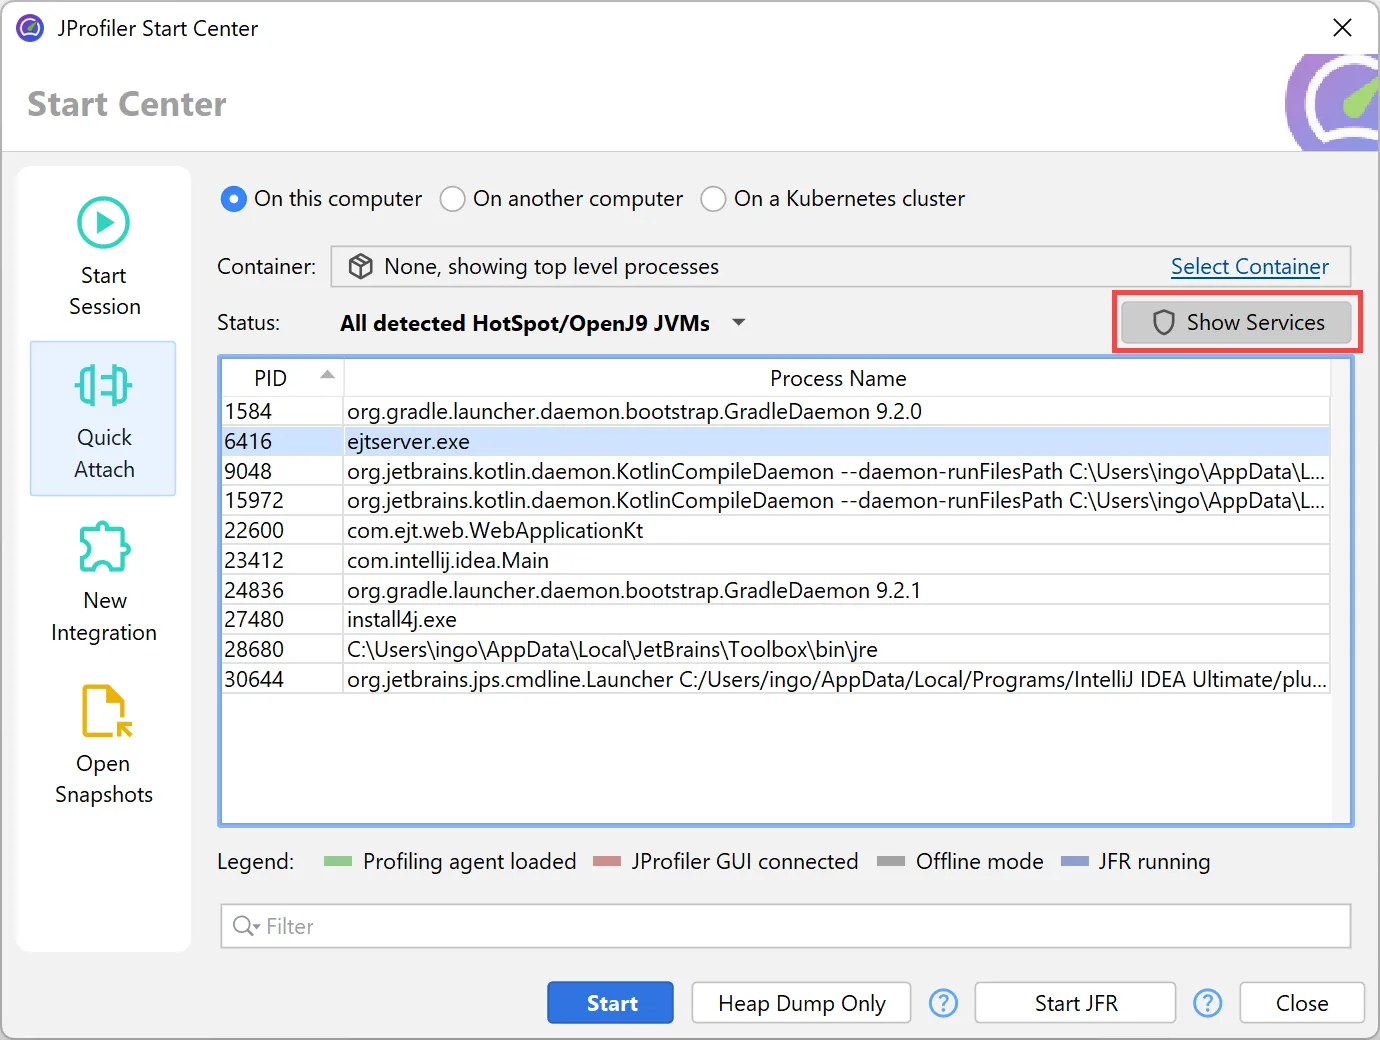1380x1040 pixels.
Task: Click the Select Container link
Action: (x=1250, y=266)
